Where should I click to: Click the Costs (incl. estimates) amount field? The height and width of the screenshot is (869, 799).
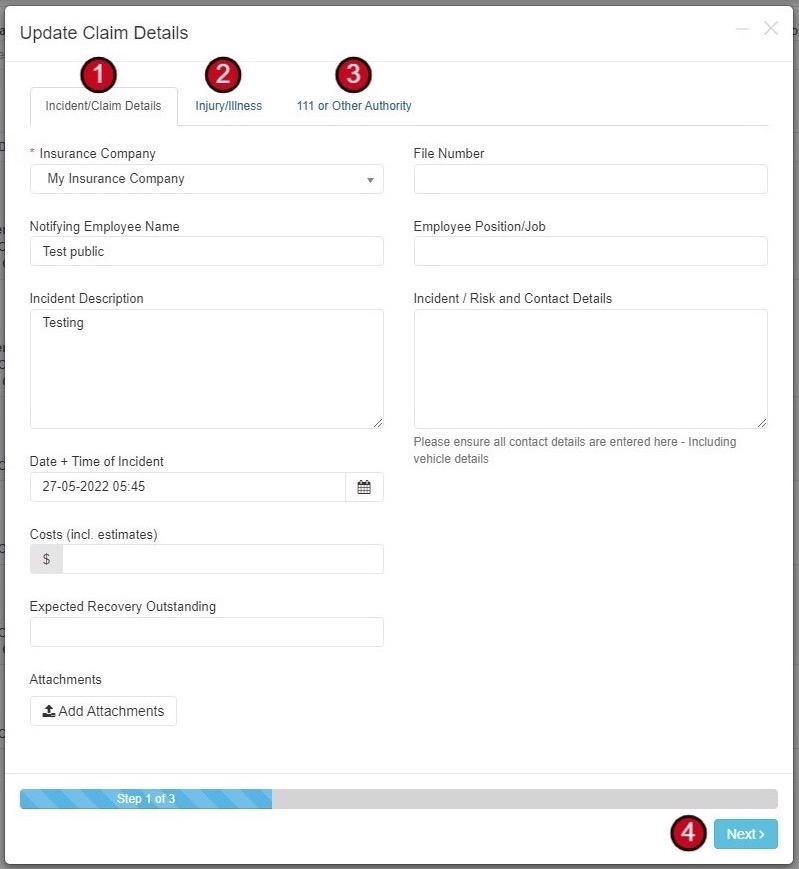[223, 559]
